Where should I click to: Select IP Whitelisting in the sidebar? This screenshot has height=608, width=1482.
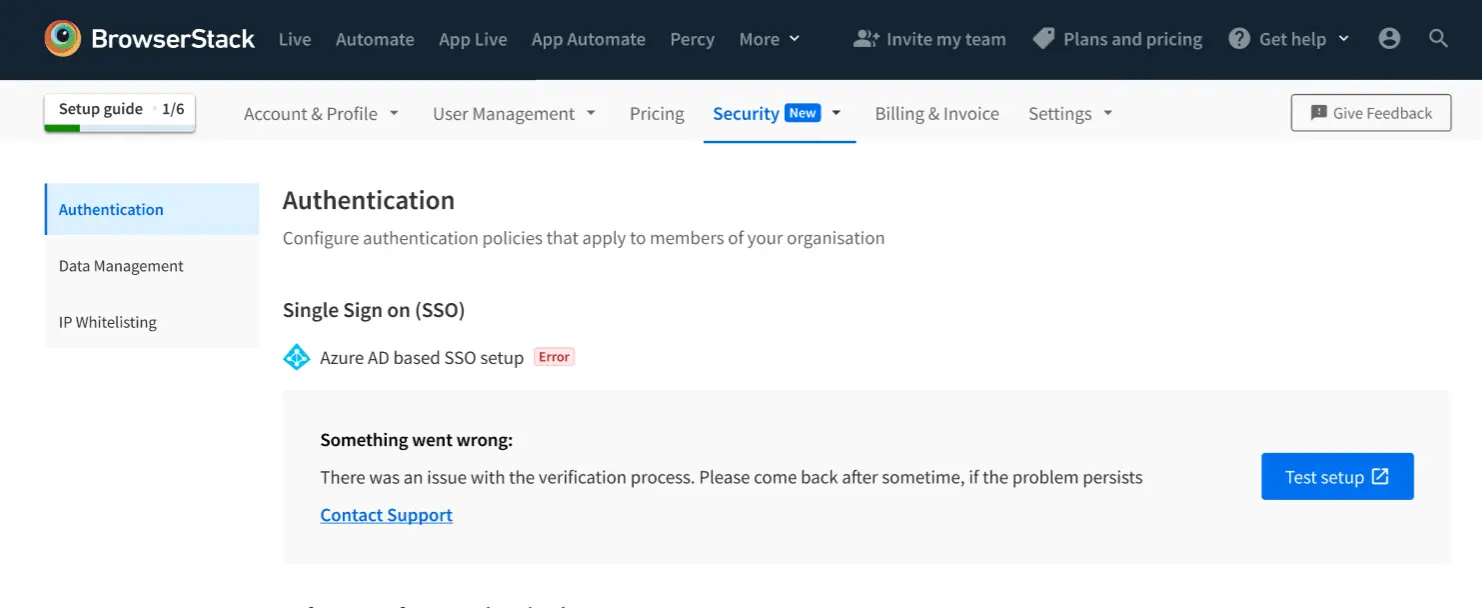pos(108,322)
